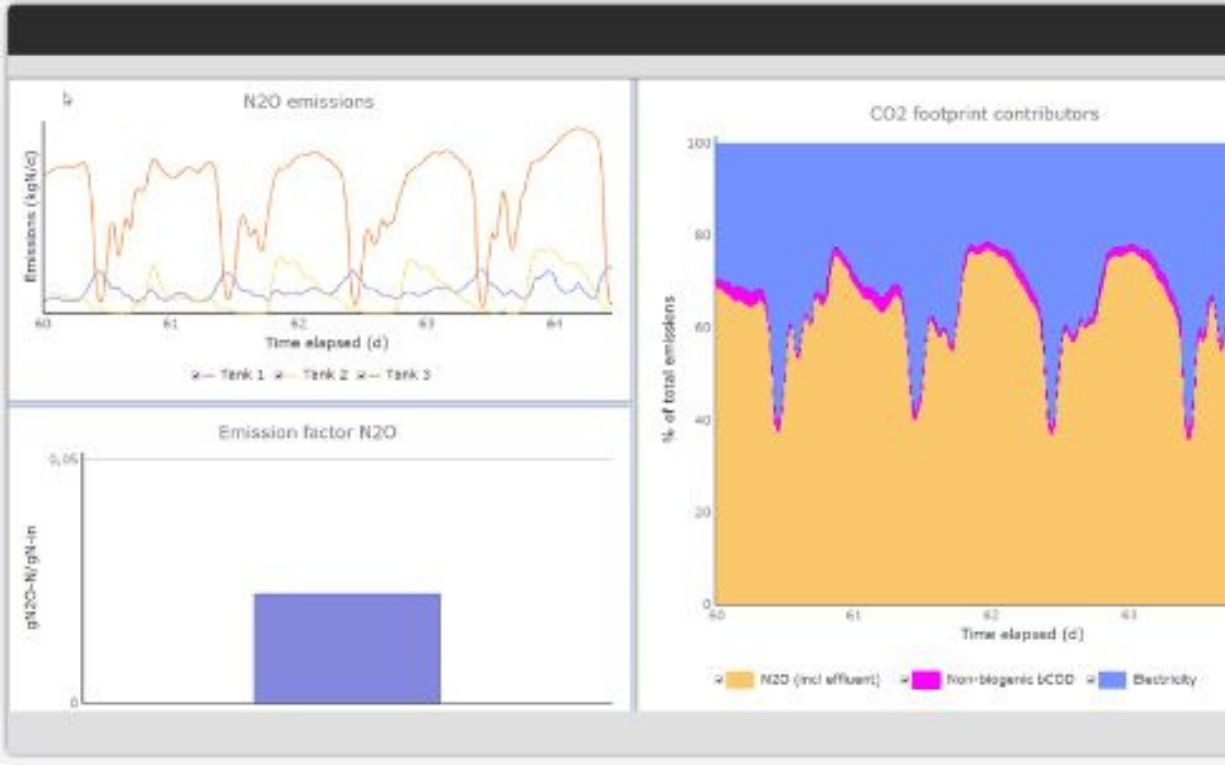Uncheck the Electricity legend checkbox
The width and height of the screenshot is (1225, 765).
pos(1091,680)
